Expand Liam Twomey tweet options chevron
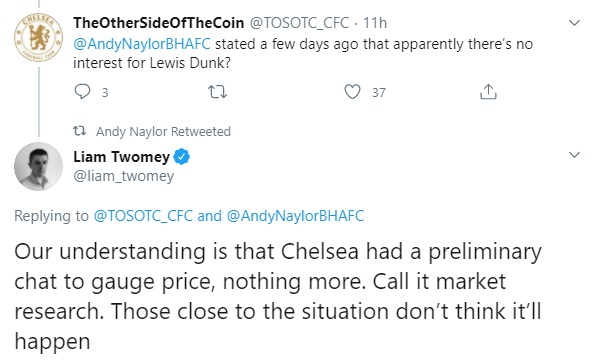The width and height of the screenshot is (597, 363). (x=574, y=155)
